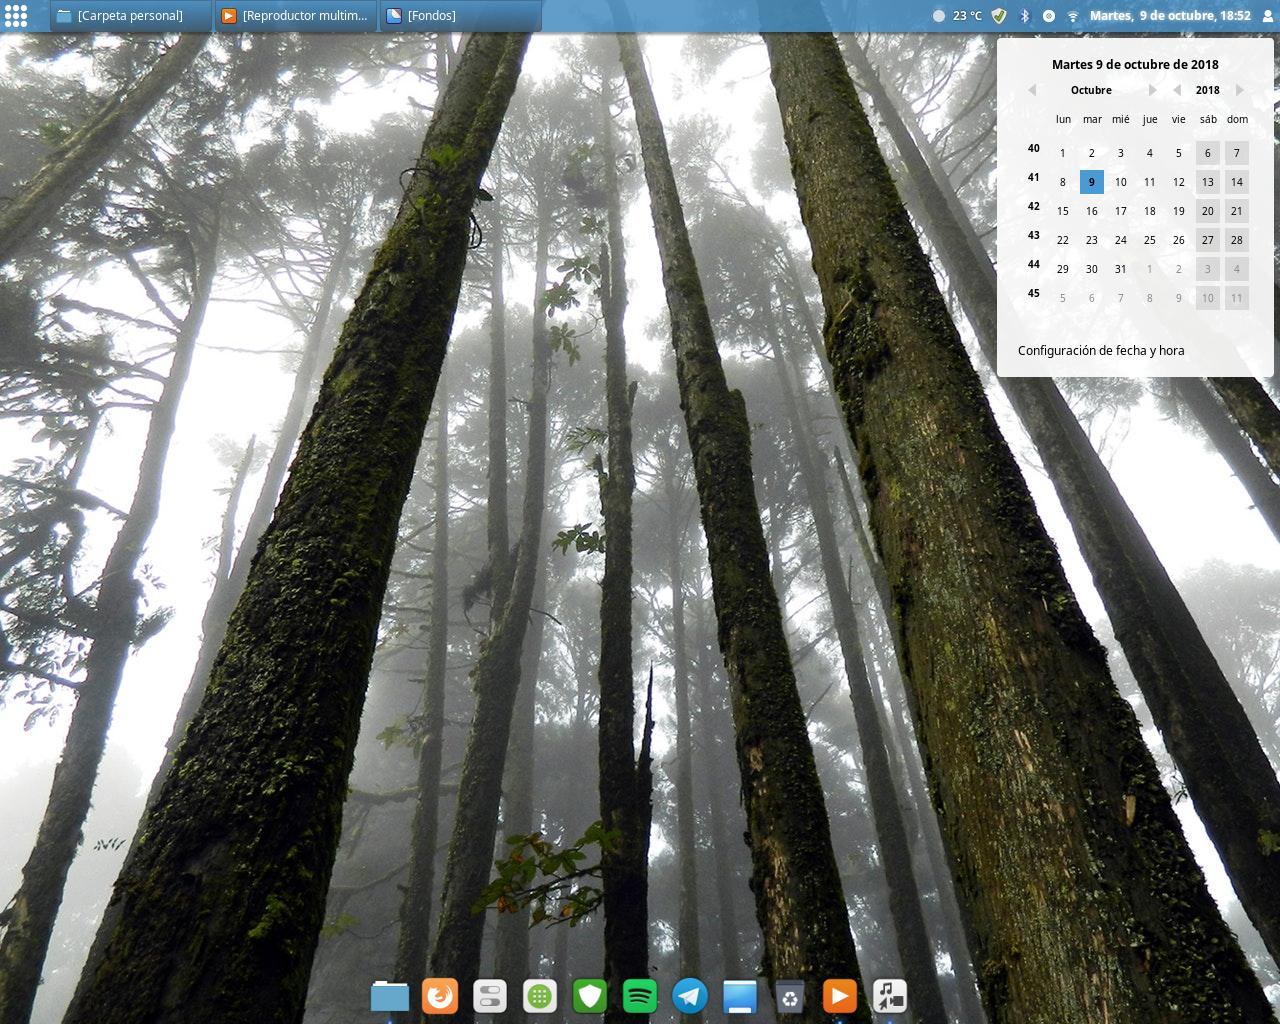Viewport: 1280px width, 1024px height.
Task: Open the orange media player in dock
Action: [840, 996]
